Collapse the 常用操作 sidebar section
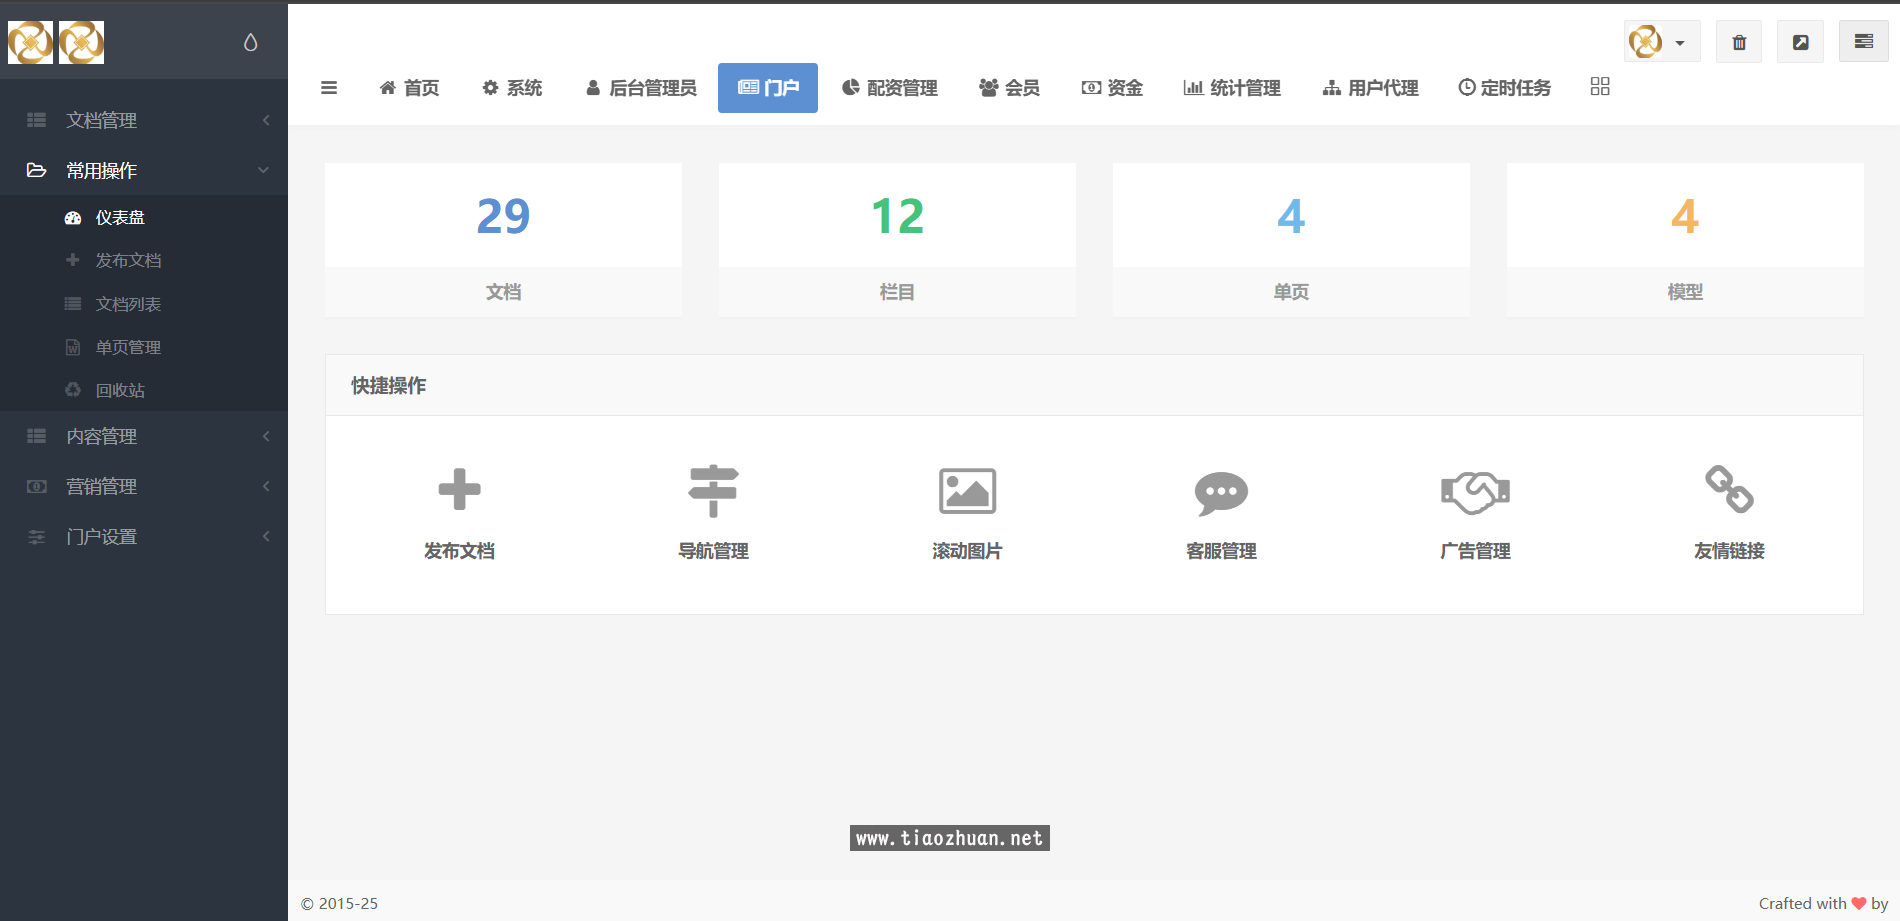Viewport: 1900px width, 921px height. tap(144, 170)
